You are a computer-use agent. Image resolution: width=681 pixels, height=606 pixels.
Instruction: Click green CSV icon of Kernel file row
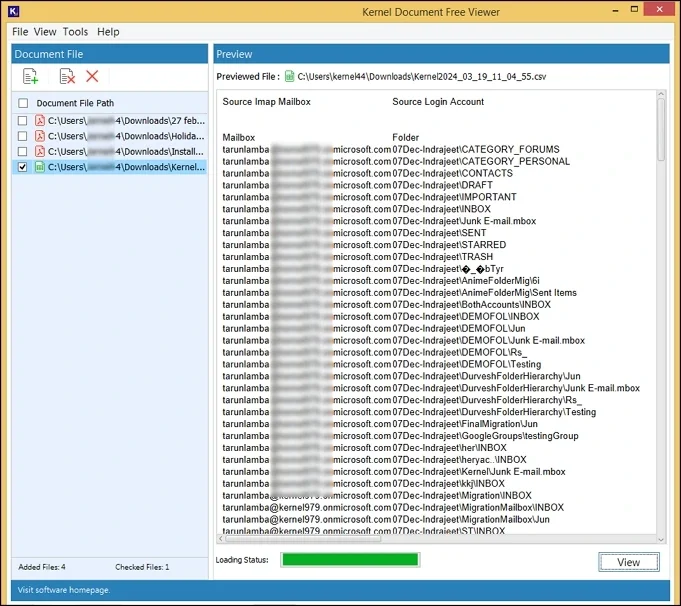pyautogui.click(x=40, y=167)
